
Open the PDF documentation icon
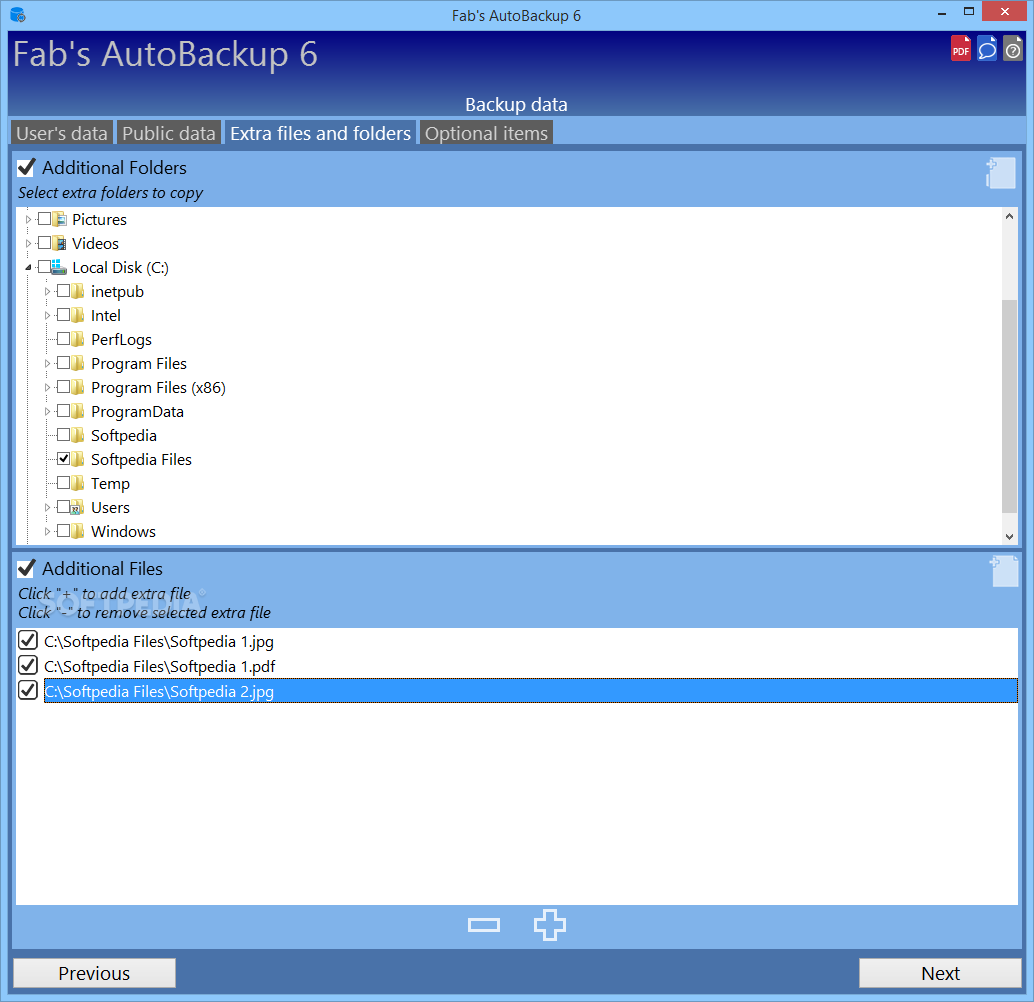pos(960,49)
